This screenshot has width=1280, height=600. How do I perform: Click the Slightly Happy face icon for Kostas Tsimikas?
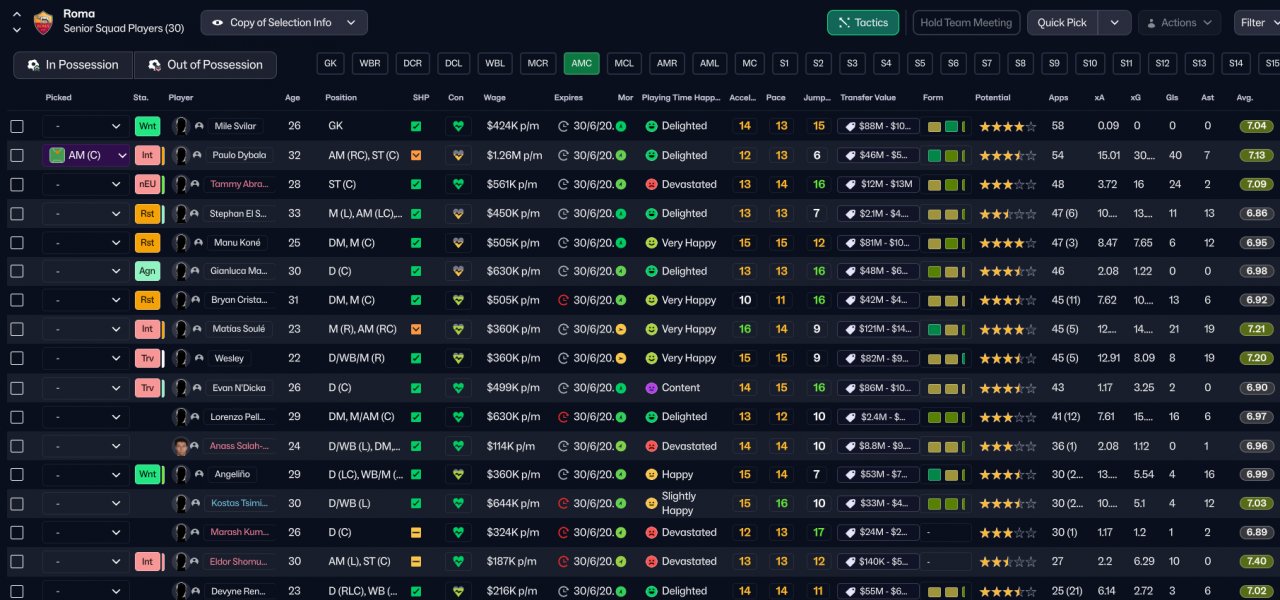tap(651, 503)
